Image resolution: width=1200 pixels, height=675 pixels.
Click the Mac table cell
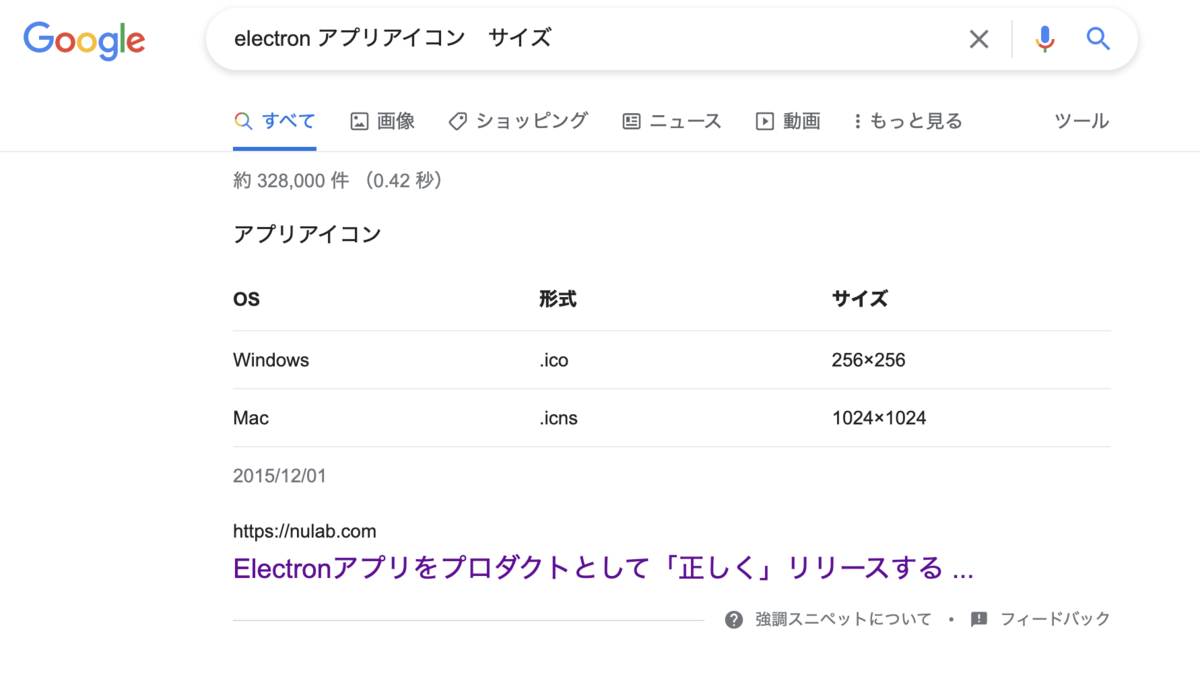click(x=251, y=418)
